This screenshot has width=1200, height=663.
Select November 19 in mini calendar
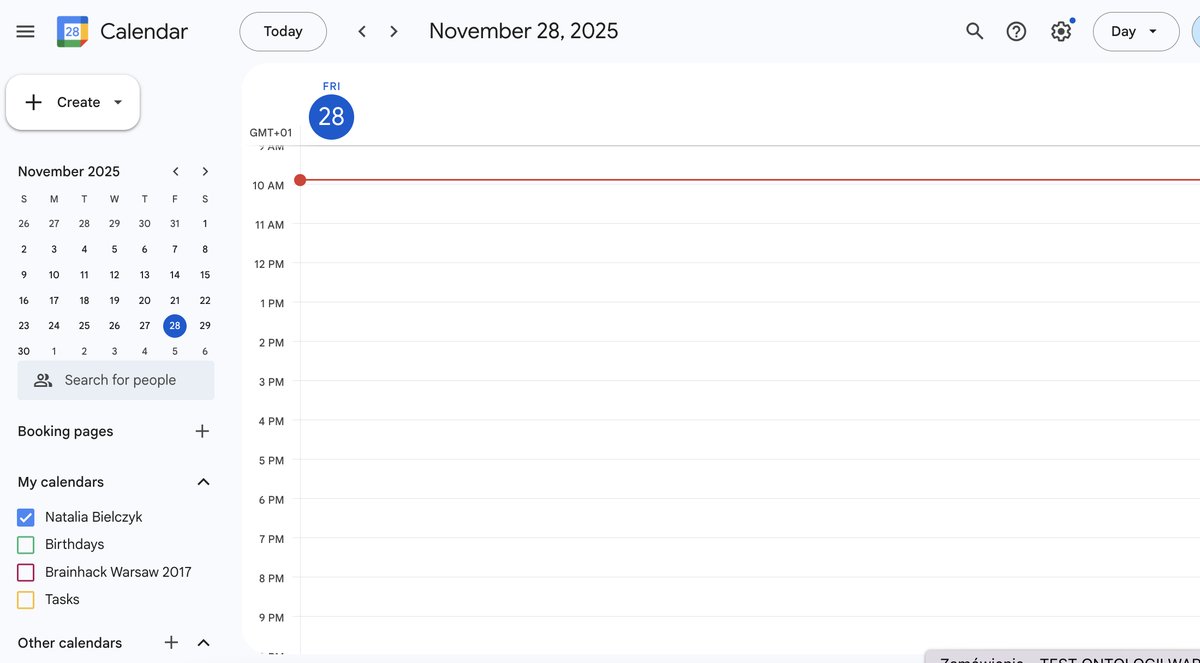(x=114, y=300)
